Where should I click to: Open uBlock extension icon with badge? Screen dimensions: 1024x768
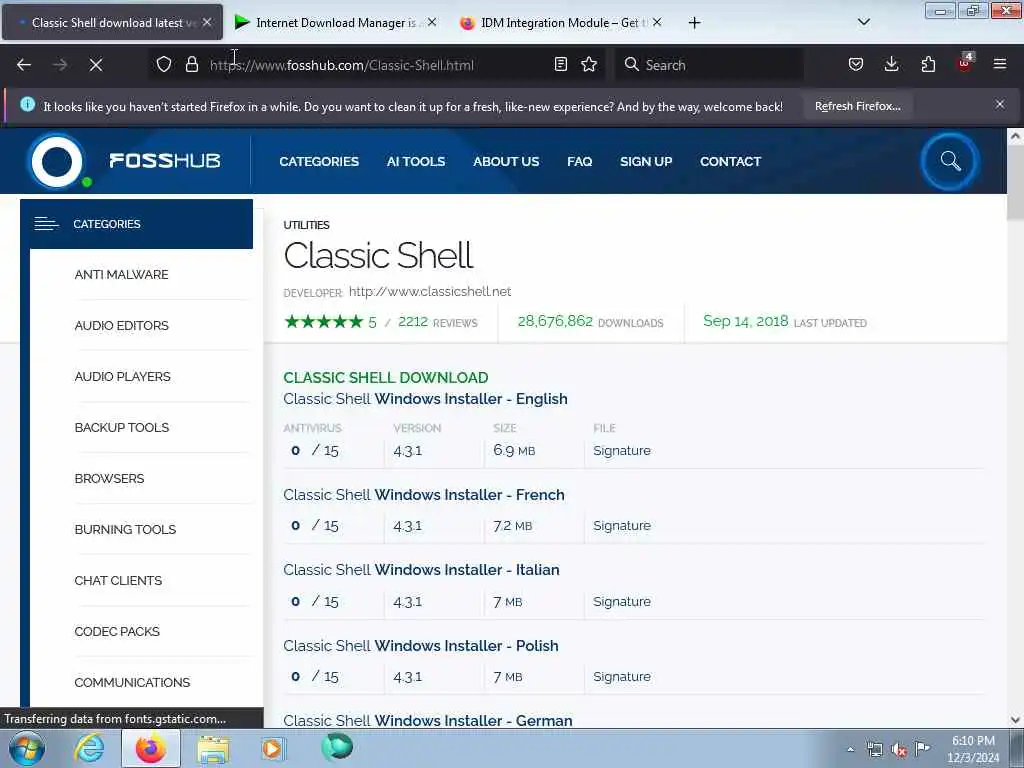(x=965, y=63)
